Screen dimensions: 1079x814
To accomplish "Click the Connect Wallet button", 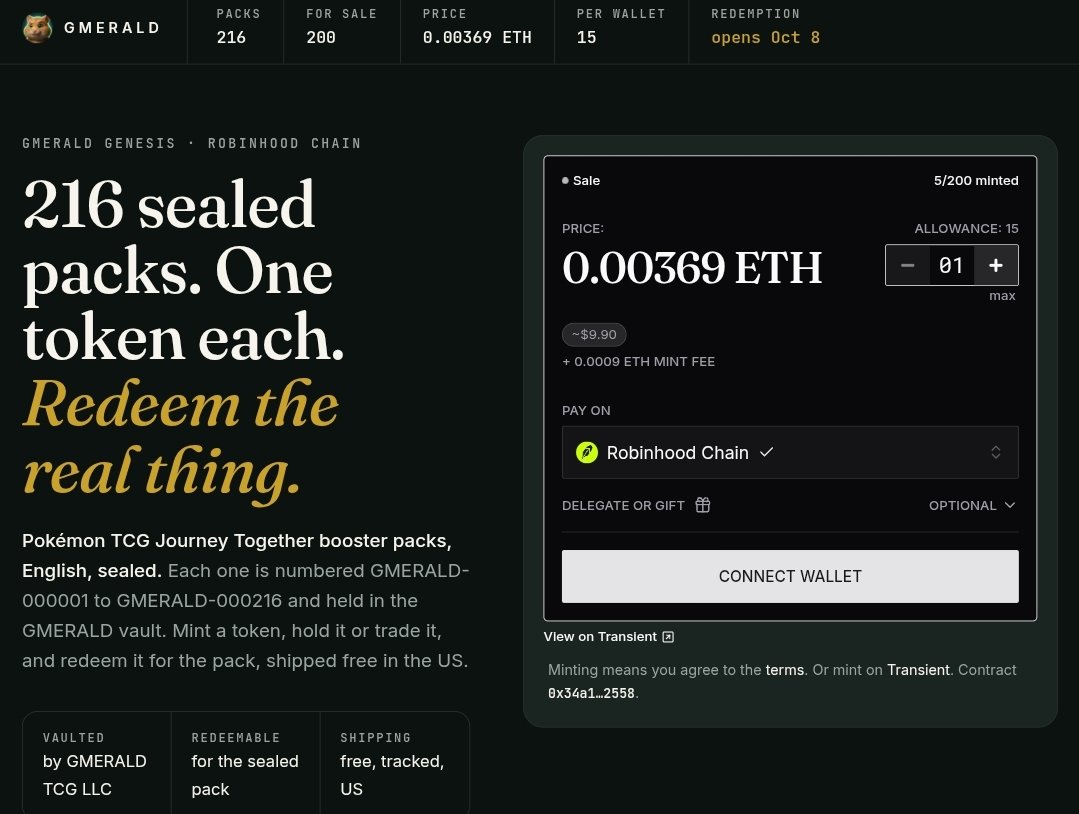I will (790, 576).
